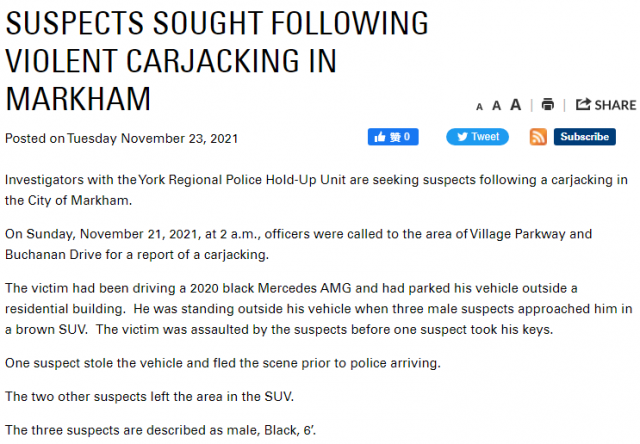Click the Suspects Sought headline
This screenshot has height=444, width=640.
point(217,61)
